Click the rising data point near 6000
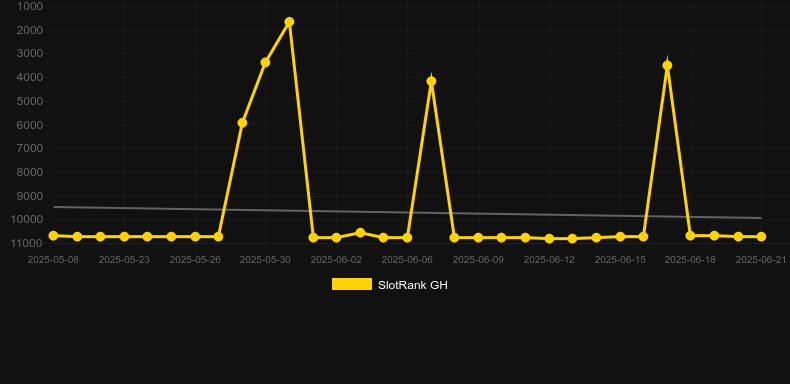 click(x=242, y=123)
